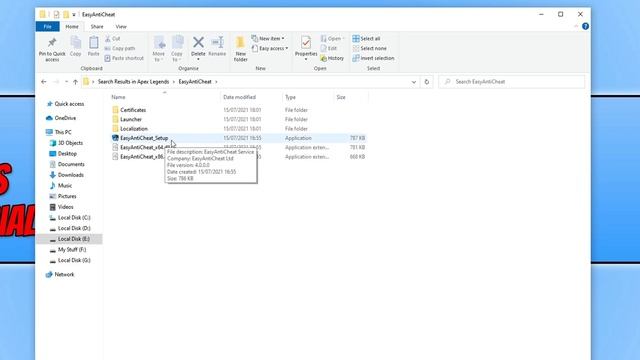
Task: Open Documents in navigation pane
Action: point(67,164)
